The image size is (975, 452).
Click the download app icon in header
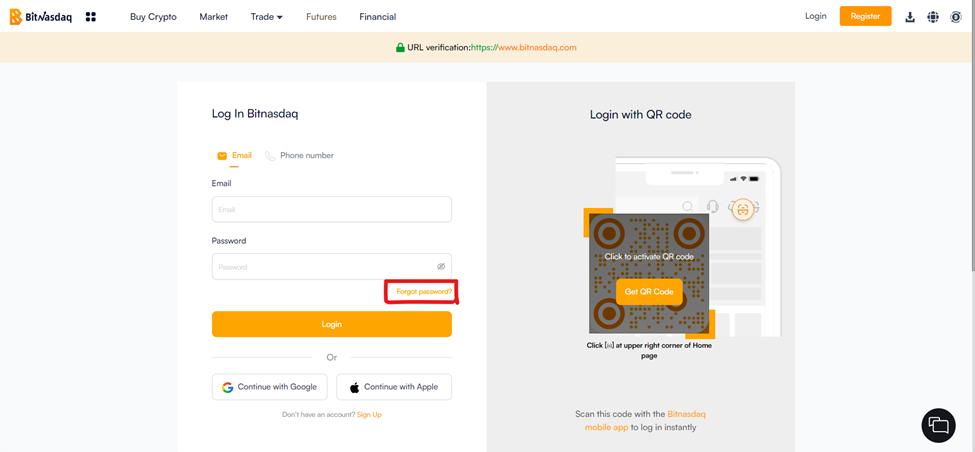pos(910,17)
